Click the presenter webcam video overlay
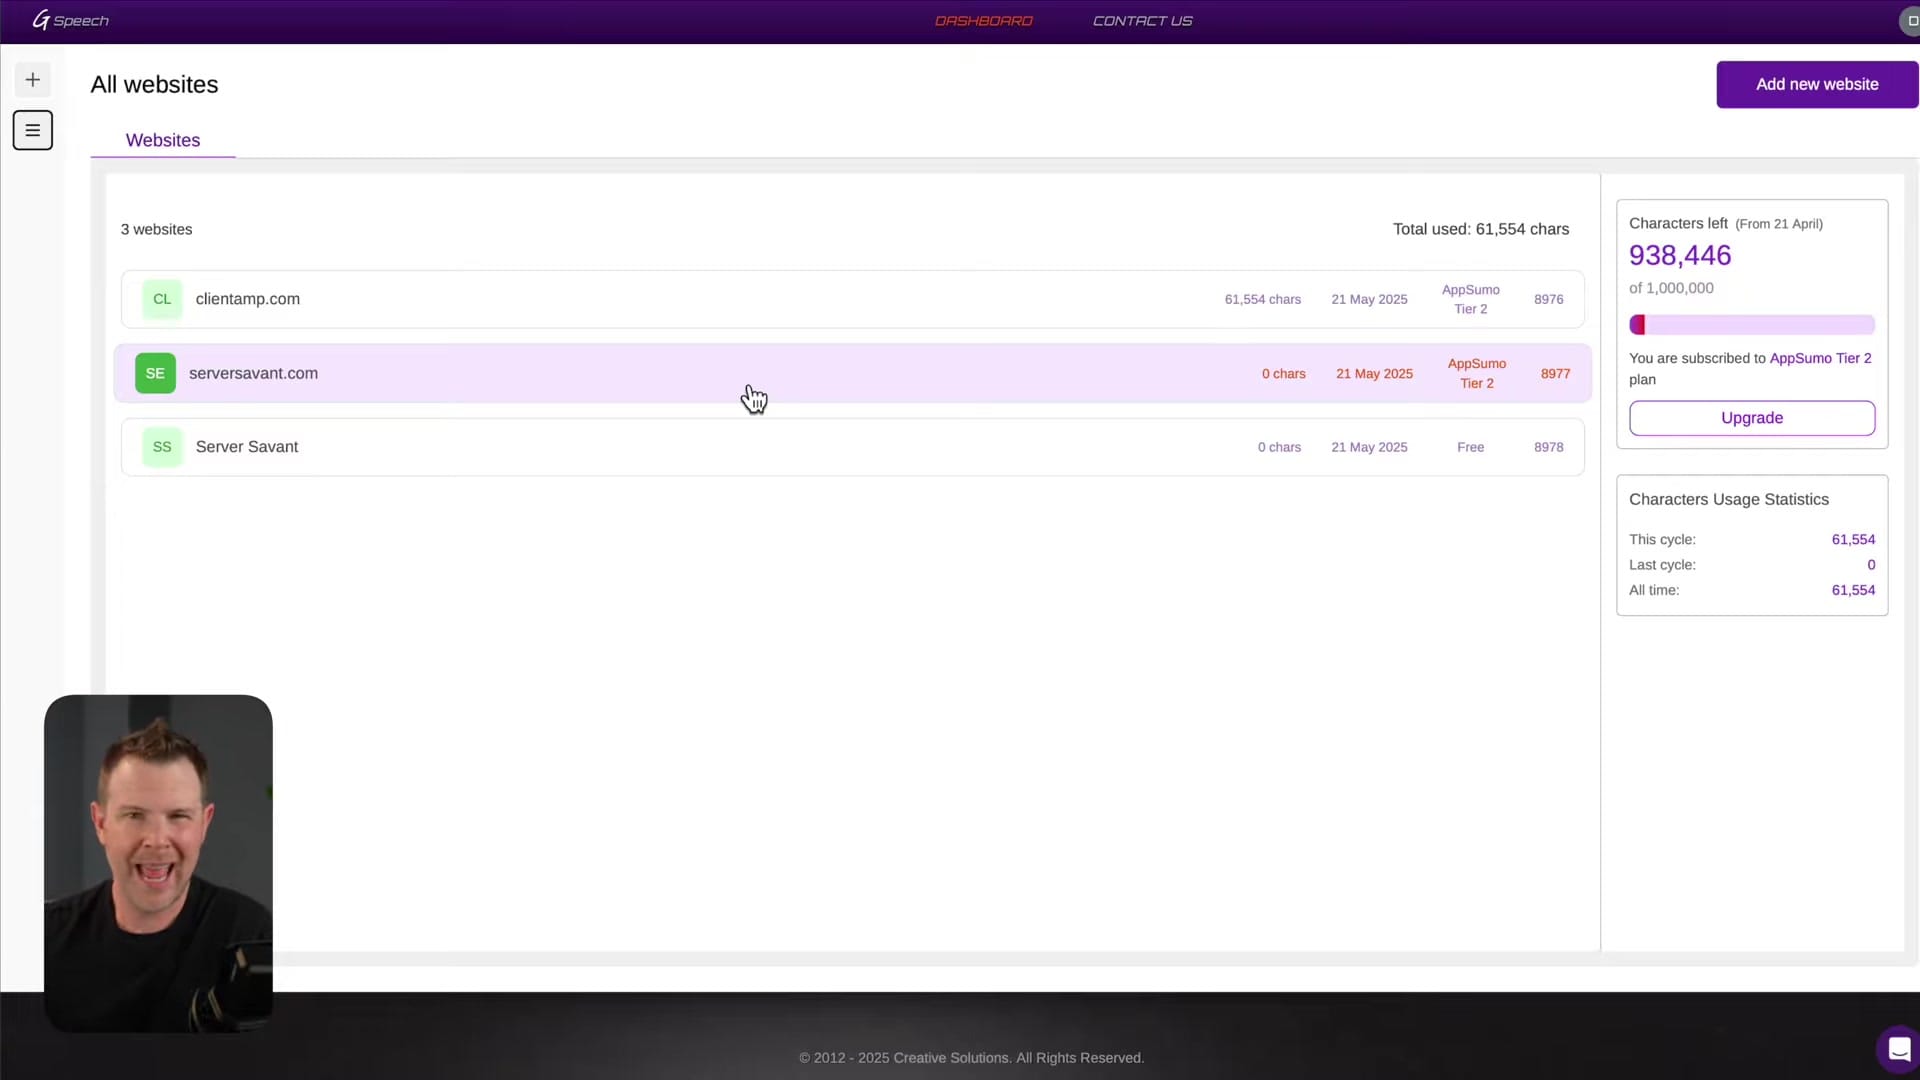1920x1080 pixels. [158, 863]
